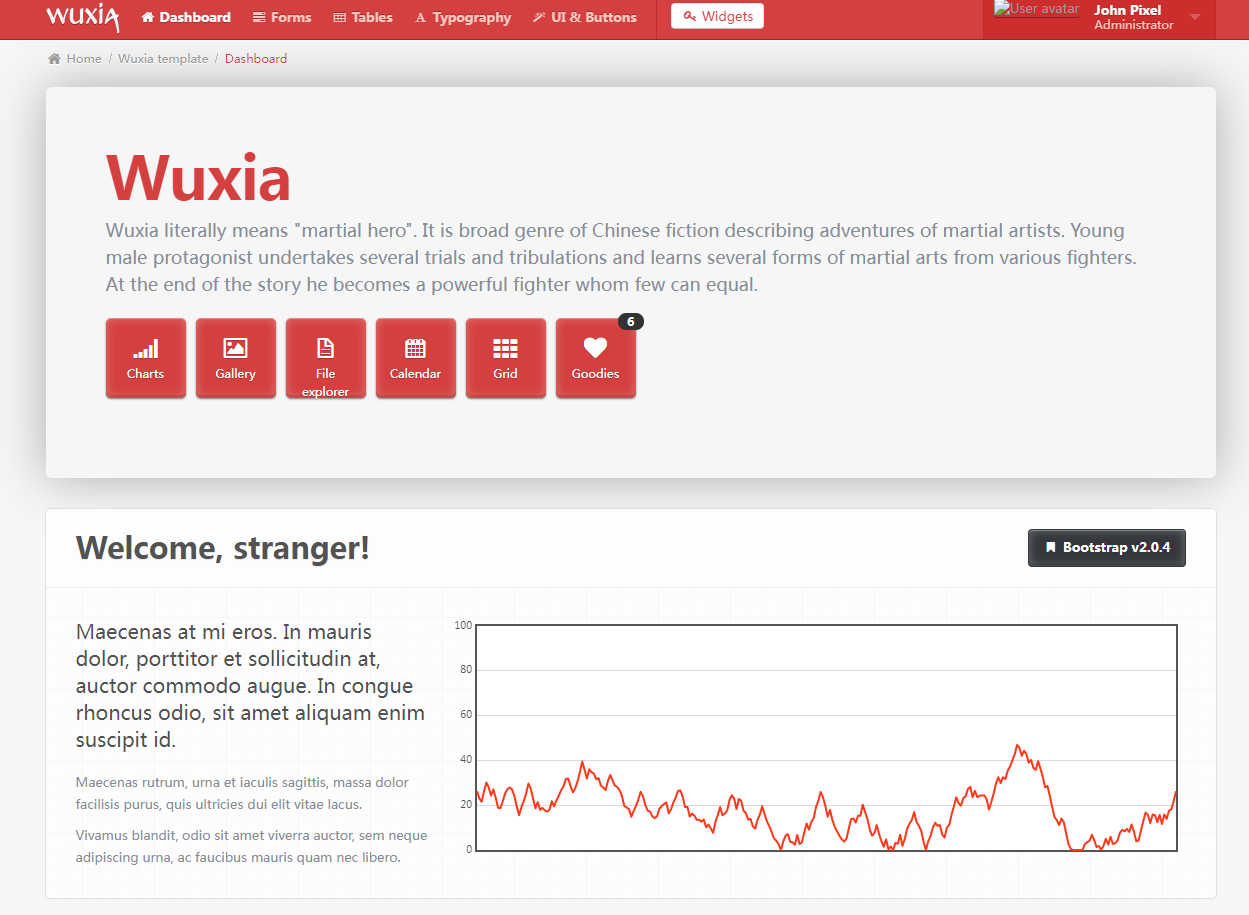This screenshot has width=1249, height=915.
Task: Open the Forms navigation menu
Action: click(282, 17)
